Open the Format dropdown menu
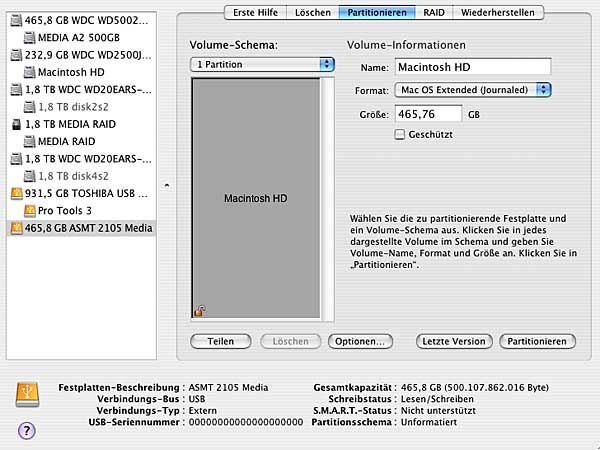The image size is (600, 450). click(473, 90)
